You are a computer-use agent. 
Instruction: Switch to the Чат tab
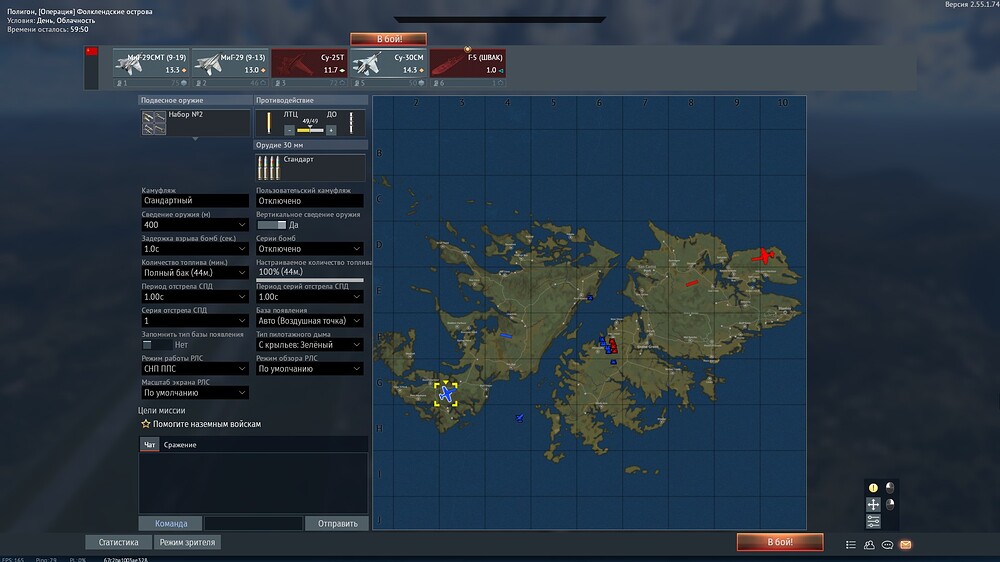pos(149,445)
